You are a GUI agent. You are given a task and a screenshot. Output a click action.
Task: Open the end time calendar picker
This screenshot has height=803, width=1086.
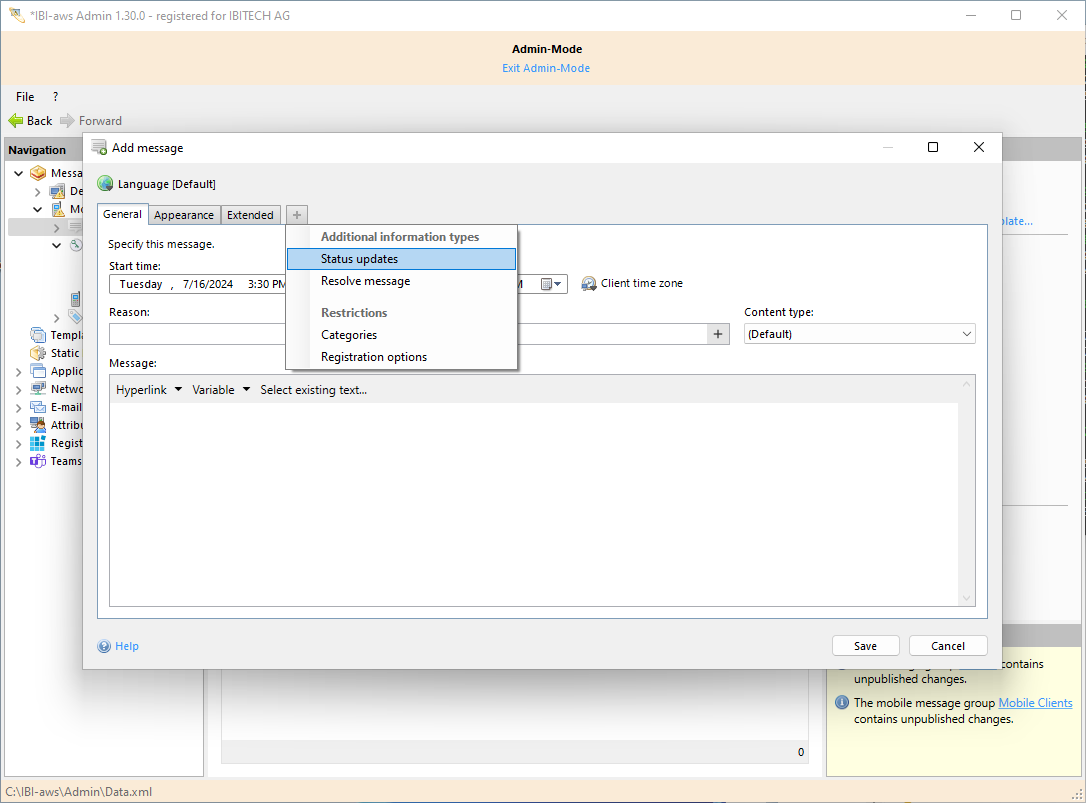coord(552,284)
